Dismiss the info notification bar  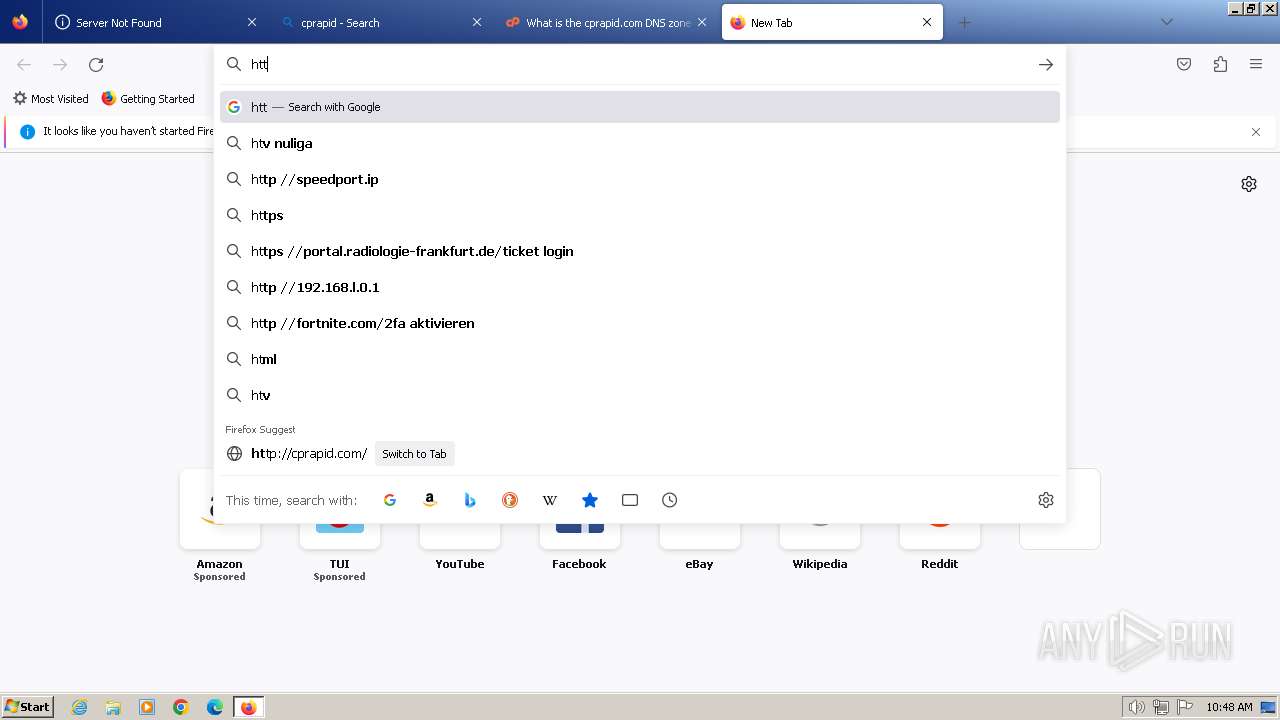point(1256,132)
